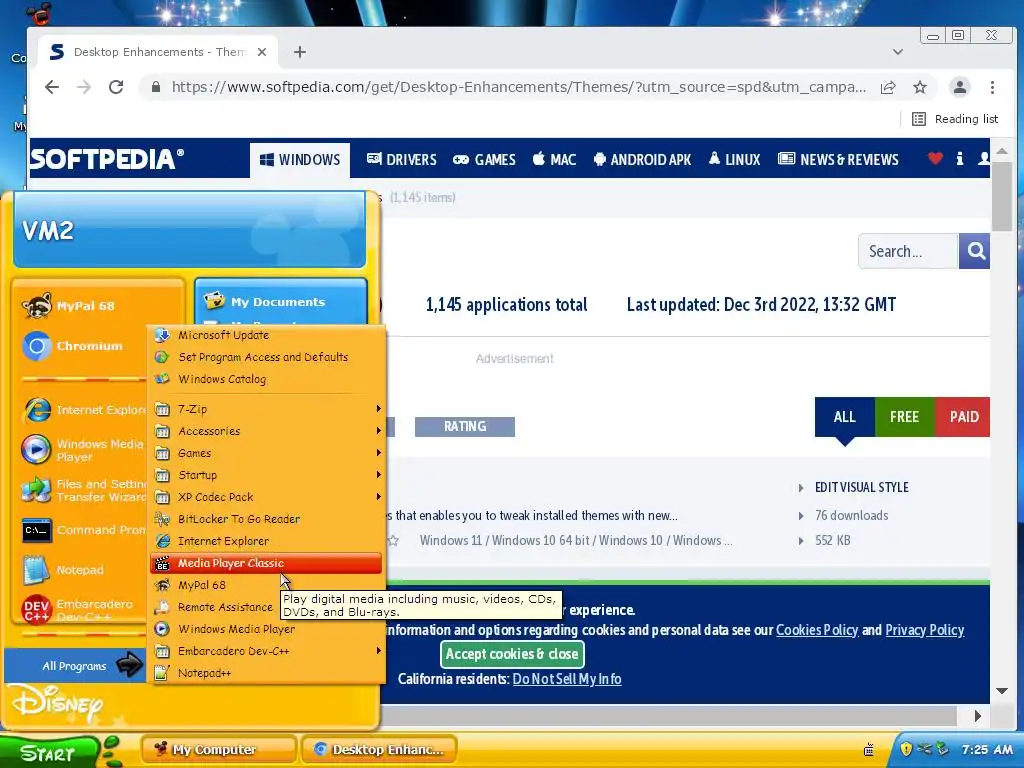The image size is (1024, 768).
Task: Expand the XP Codec Pack submenu
Action: click(x=266, y=497)
